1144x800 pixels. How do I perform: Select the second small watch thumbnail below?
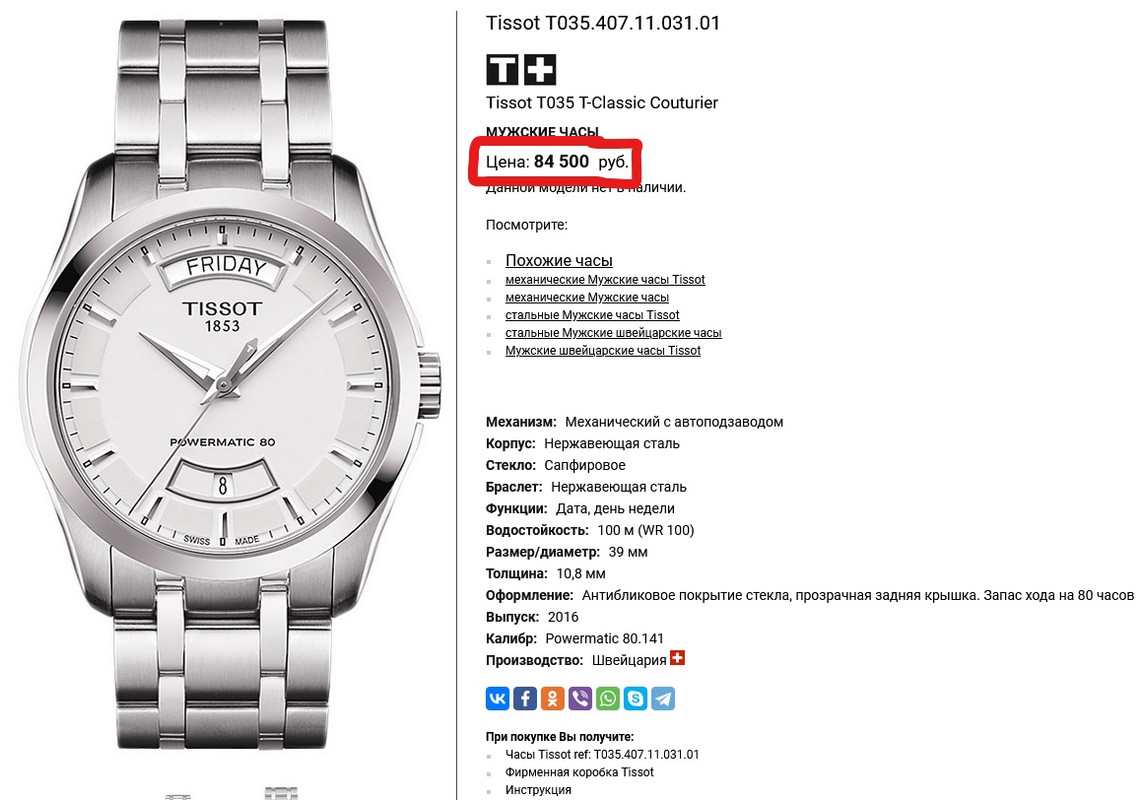281,793
